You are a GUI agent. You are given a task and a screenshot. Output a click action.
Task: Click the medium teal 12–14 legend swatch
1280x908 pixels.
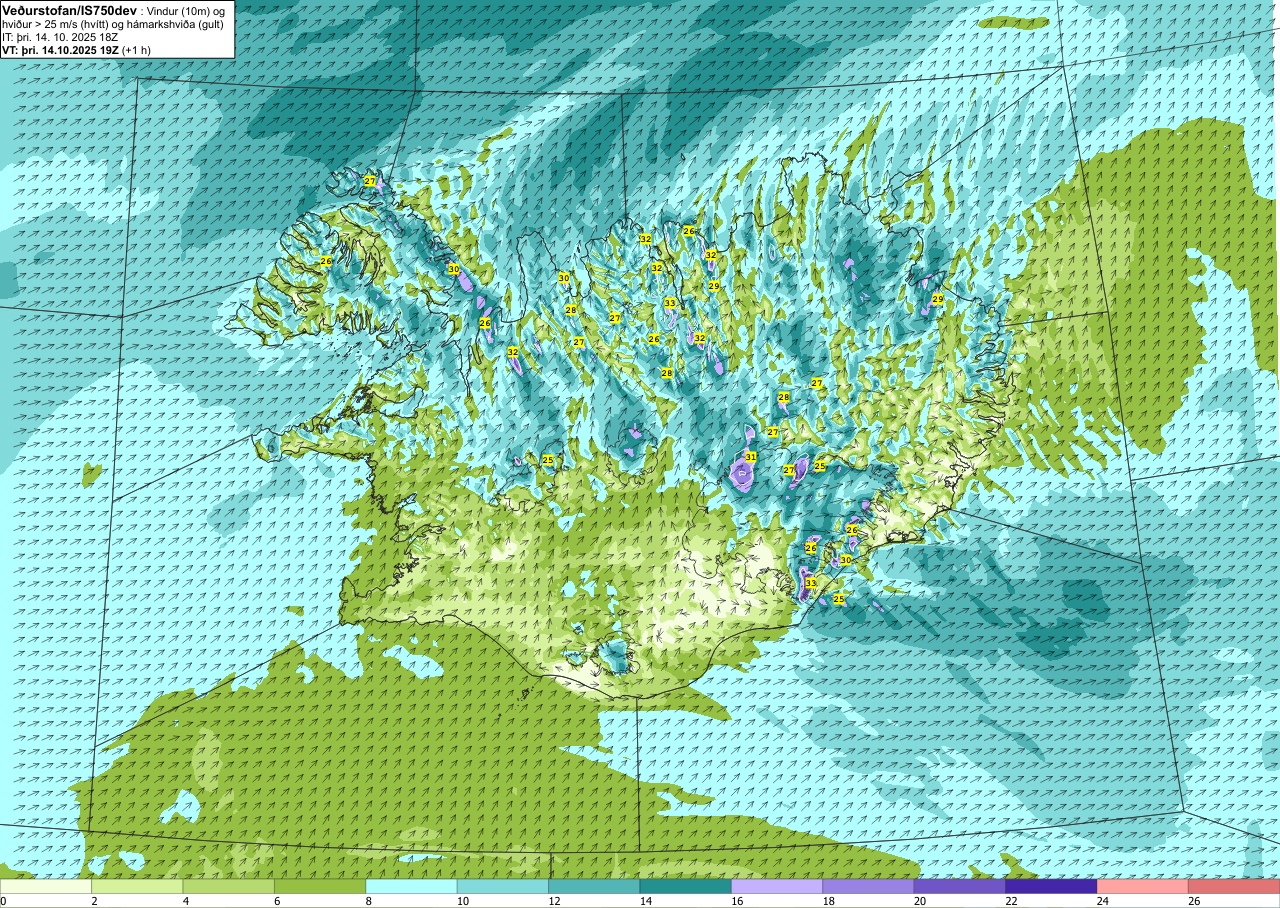pyautogui.click(x=594, y=886)
